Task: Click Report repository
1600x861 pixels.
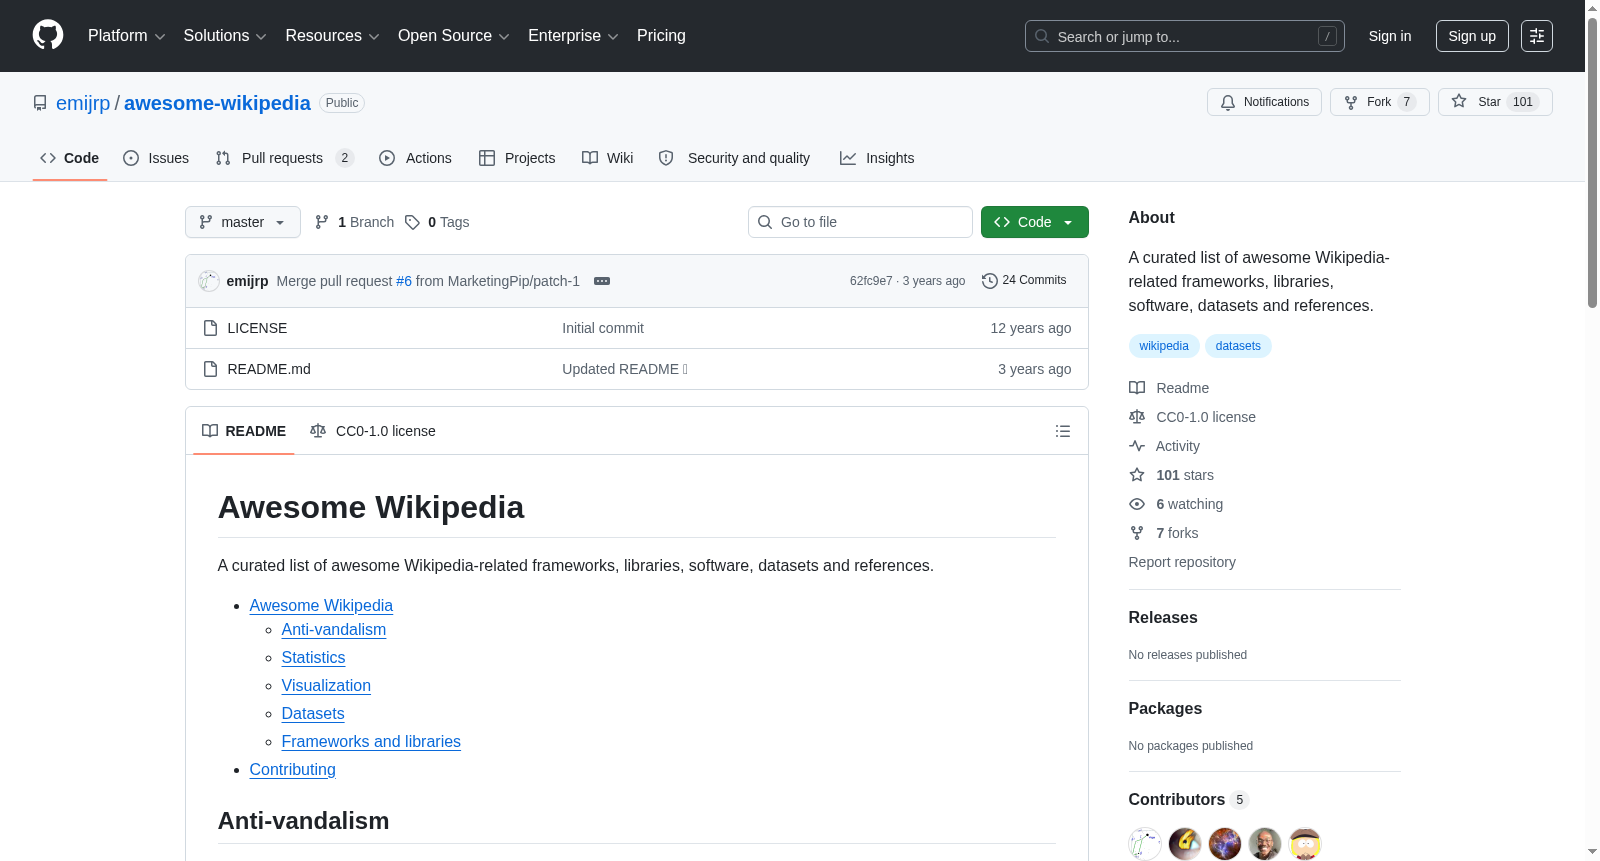Action: tap(1182, 562)
